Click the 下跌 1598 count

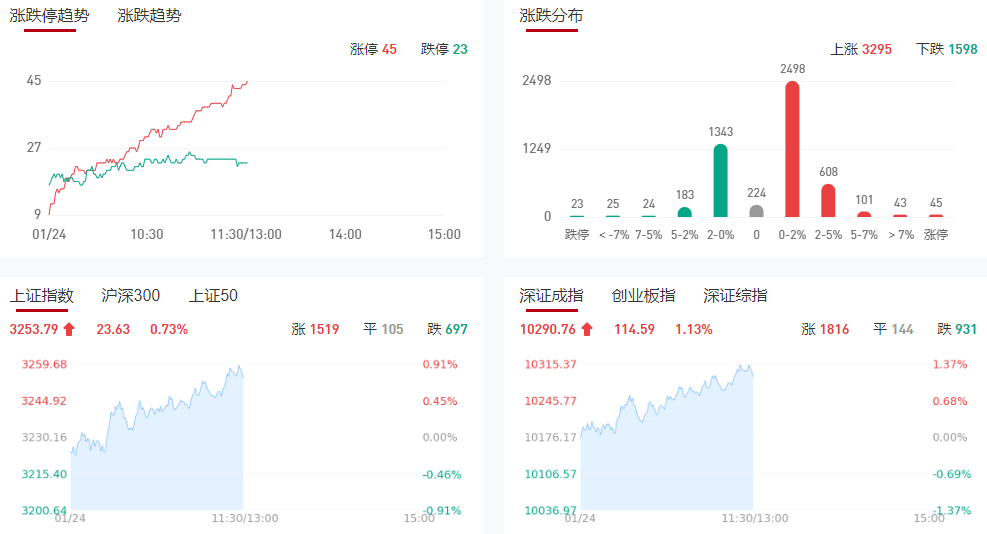[x=946, y=49]
